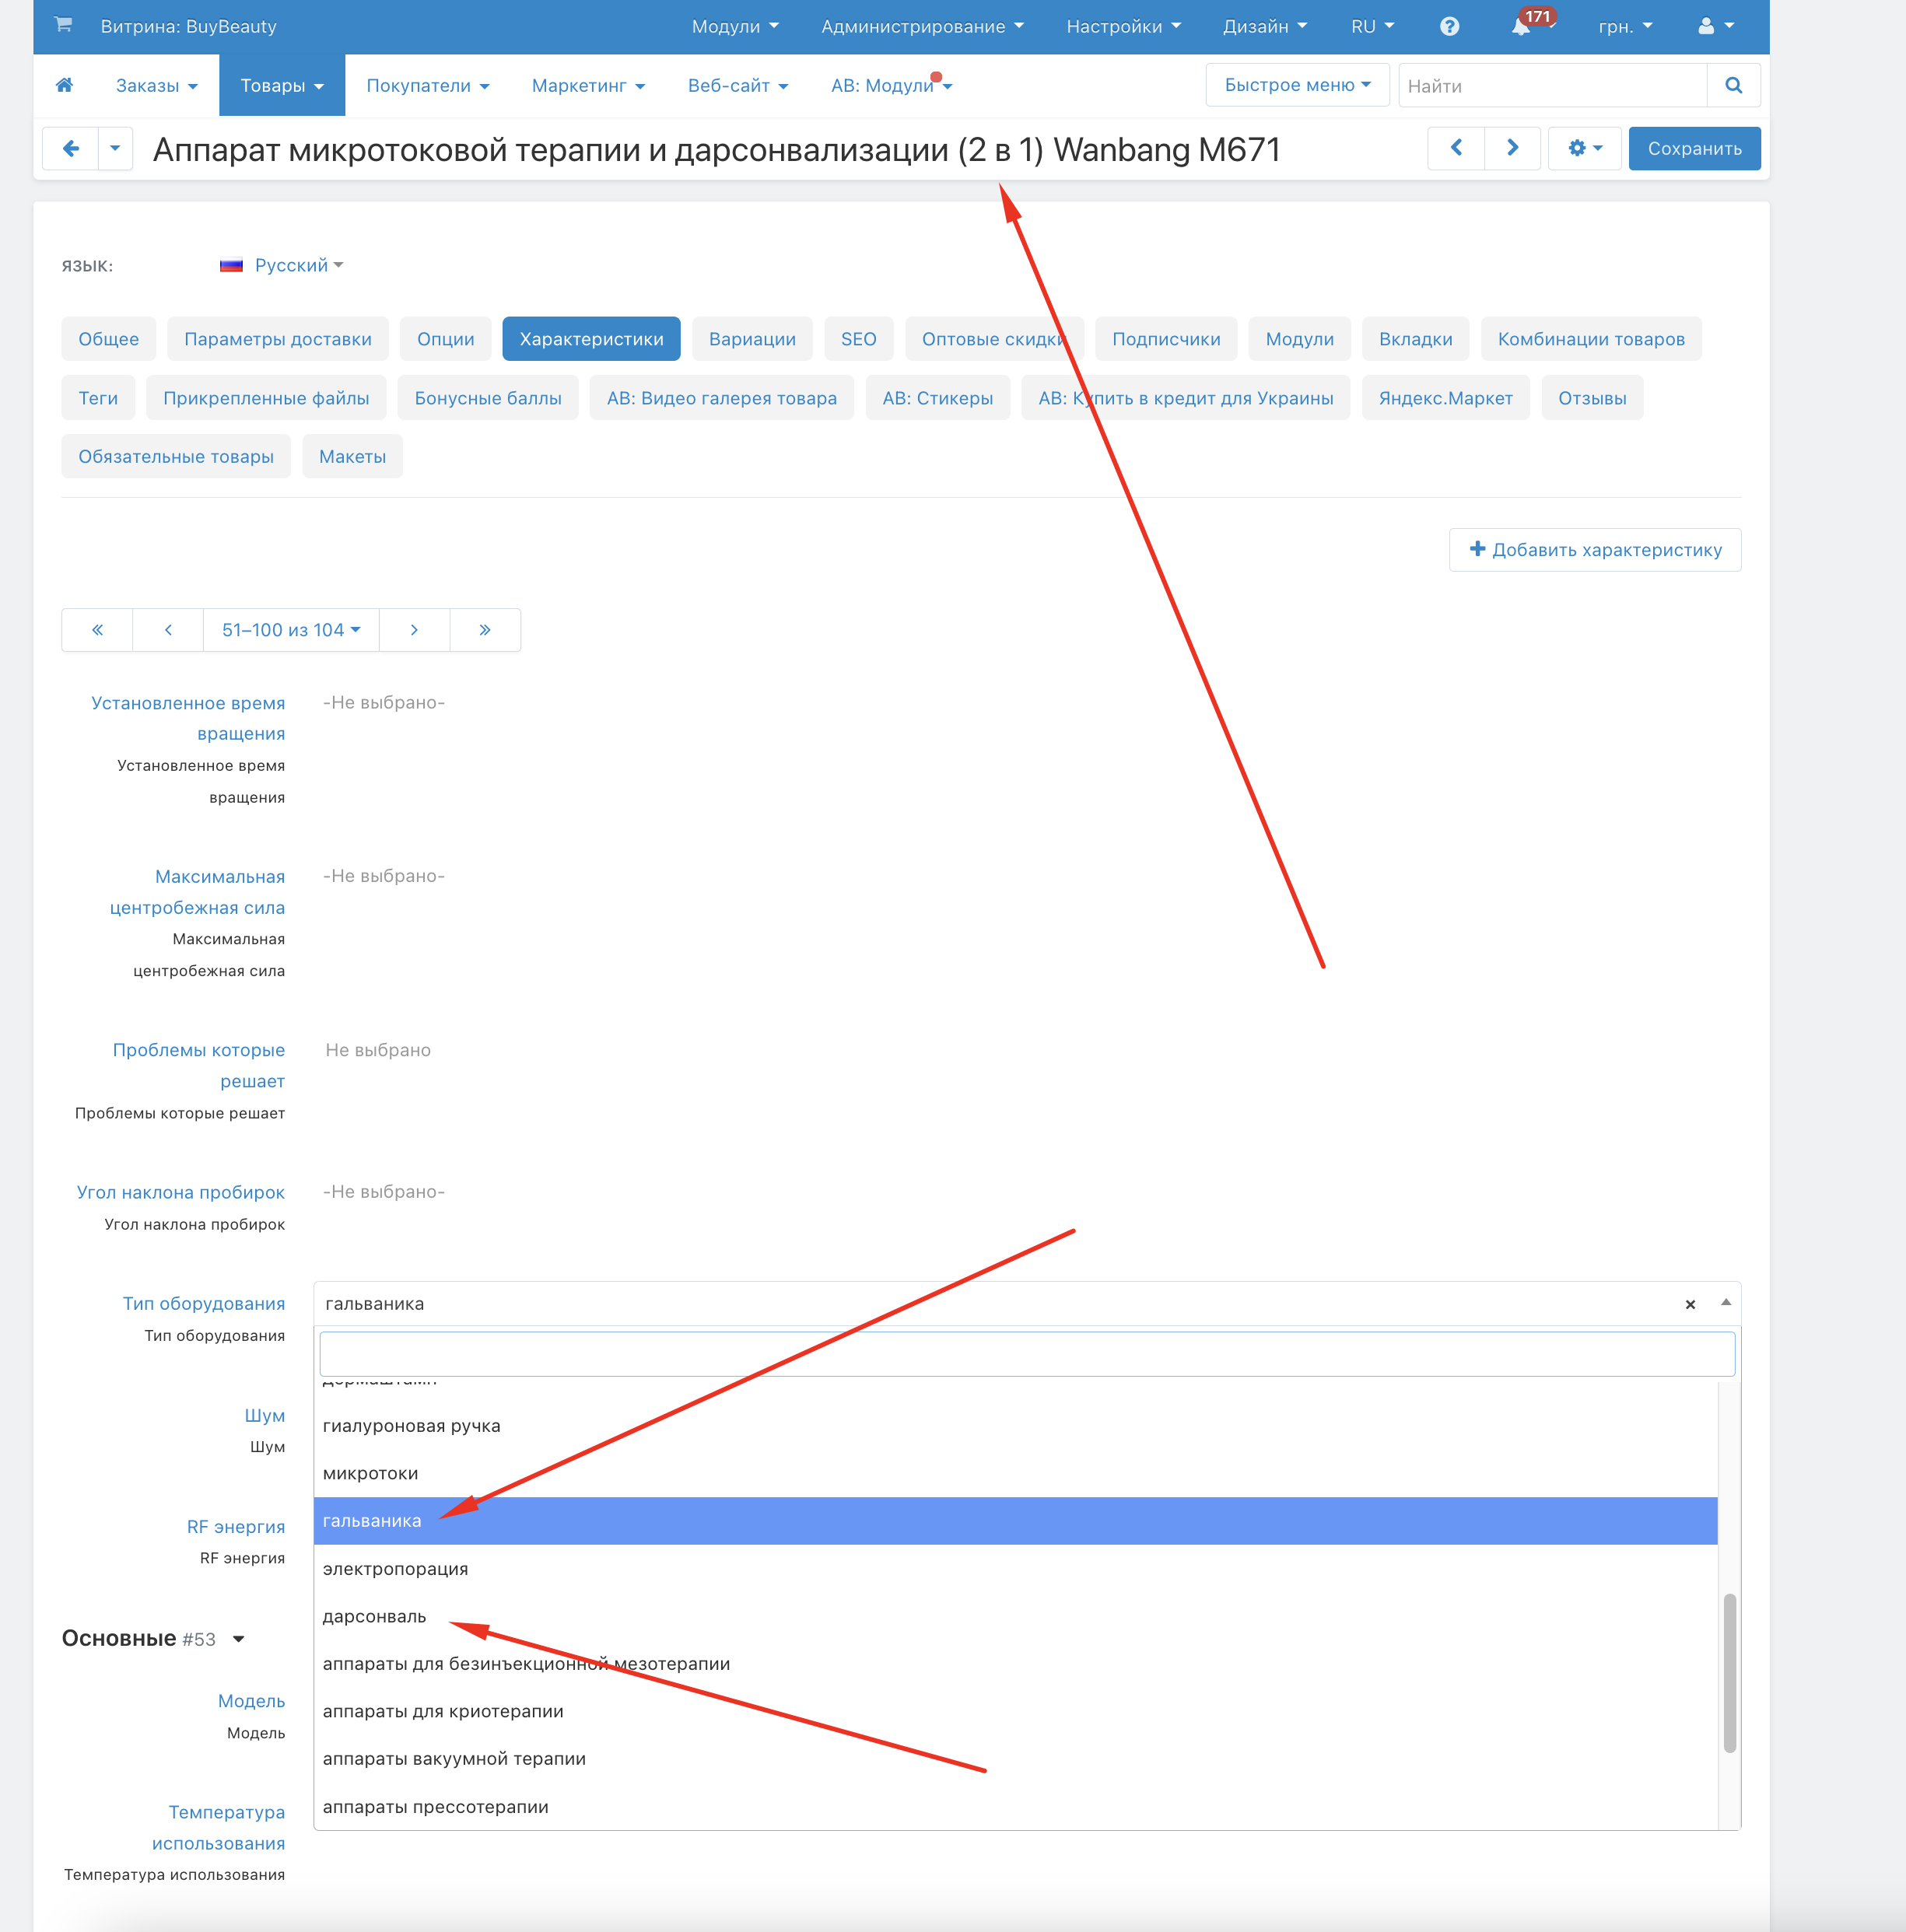
Task: Choose аппараты для криотерапии option
Action: [1015, 1712]
